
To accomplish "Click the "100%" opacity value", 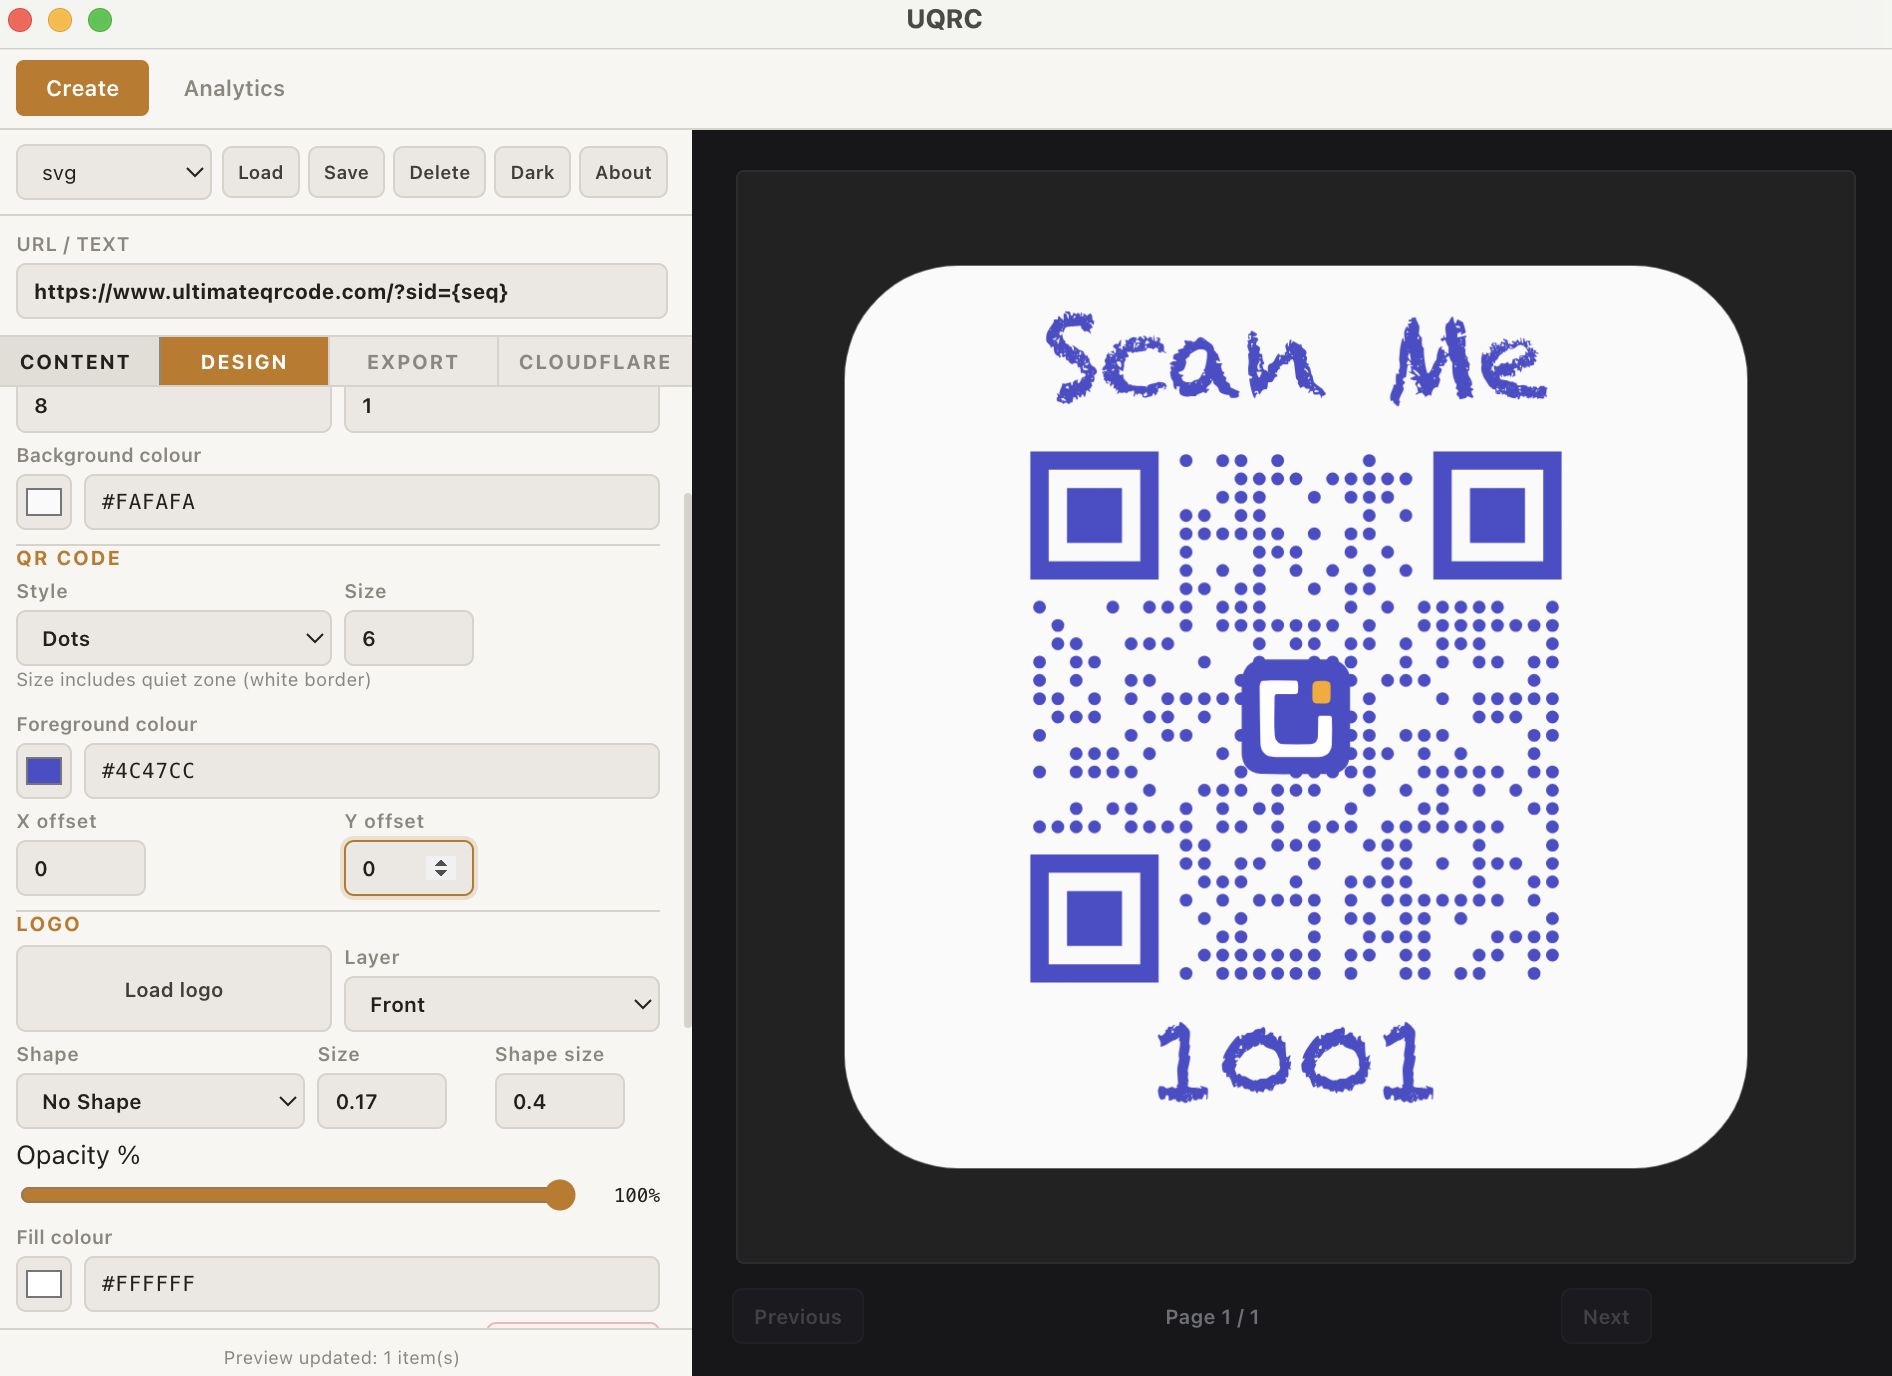I will click(637, 1195).
